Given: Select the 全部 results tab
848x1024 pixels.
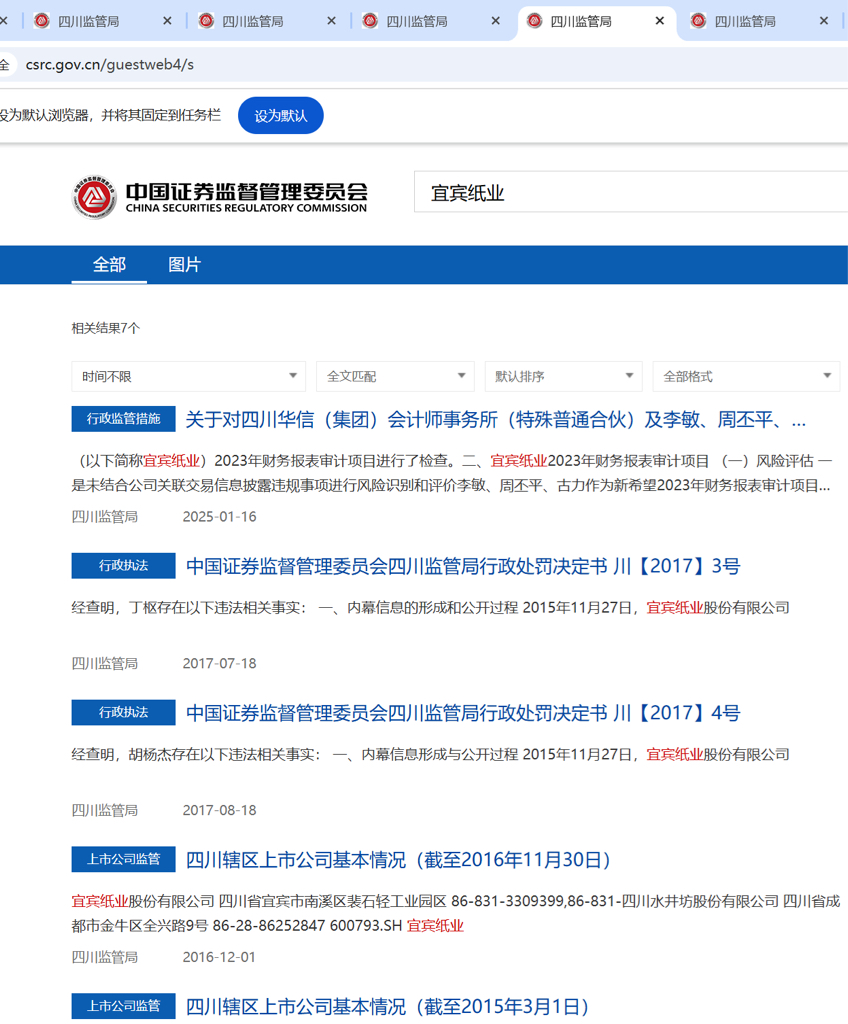Looking at the screenshot, I should [x=109, y=264].
